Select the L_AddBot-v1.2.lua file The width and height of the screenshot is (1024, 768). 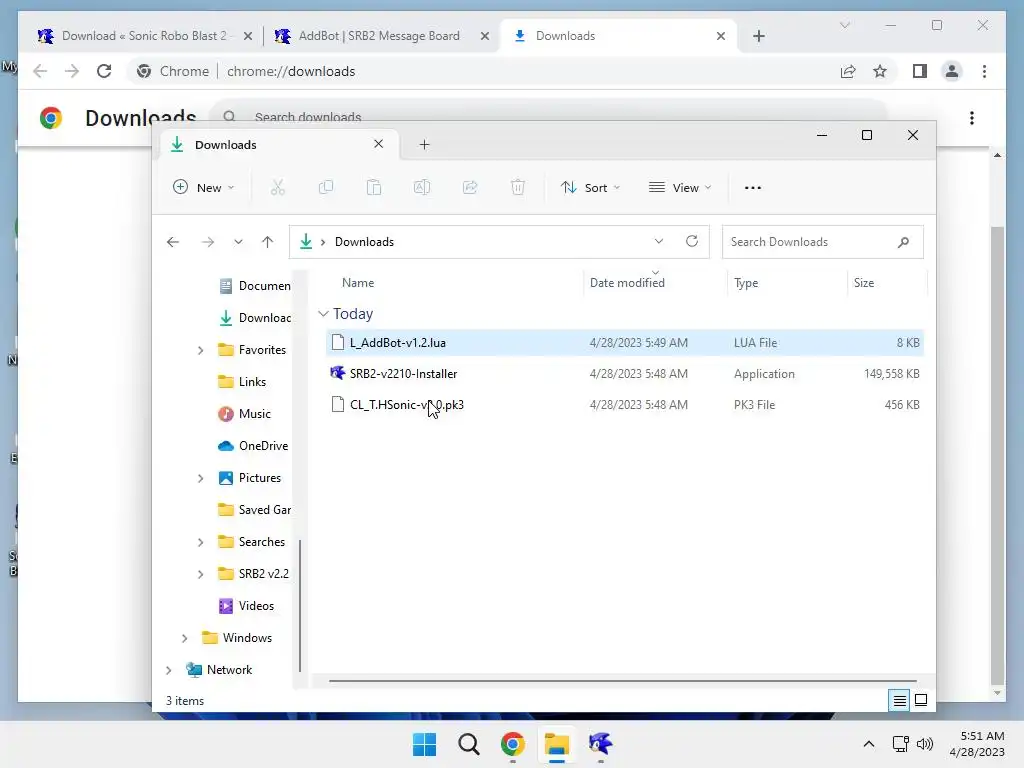(624, 343)
